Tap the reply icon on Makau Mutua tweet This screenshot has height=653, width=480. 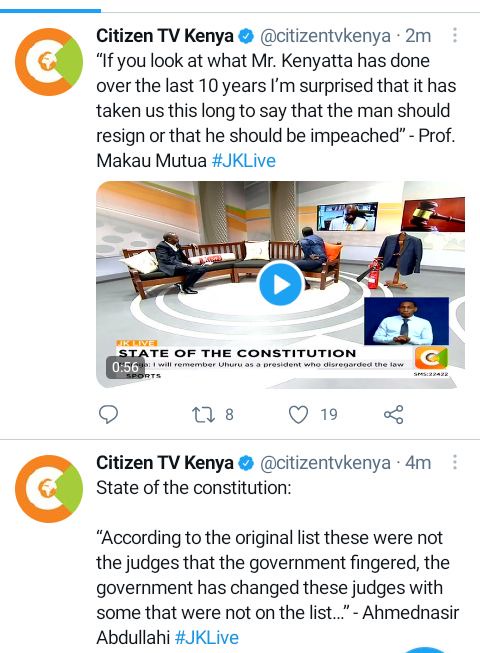(108, 414)
